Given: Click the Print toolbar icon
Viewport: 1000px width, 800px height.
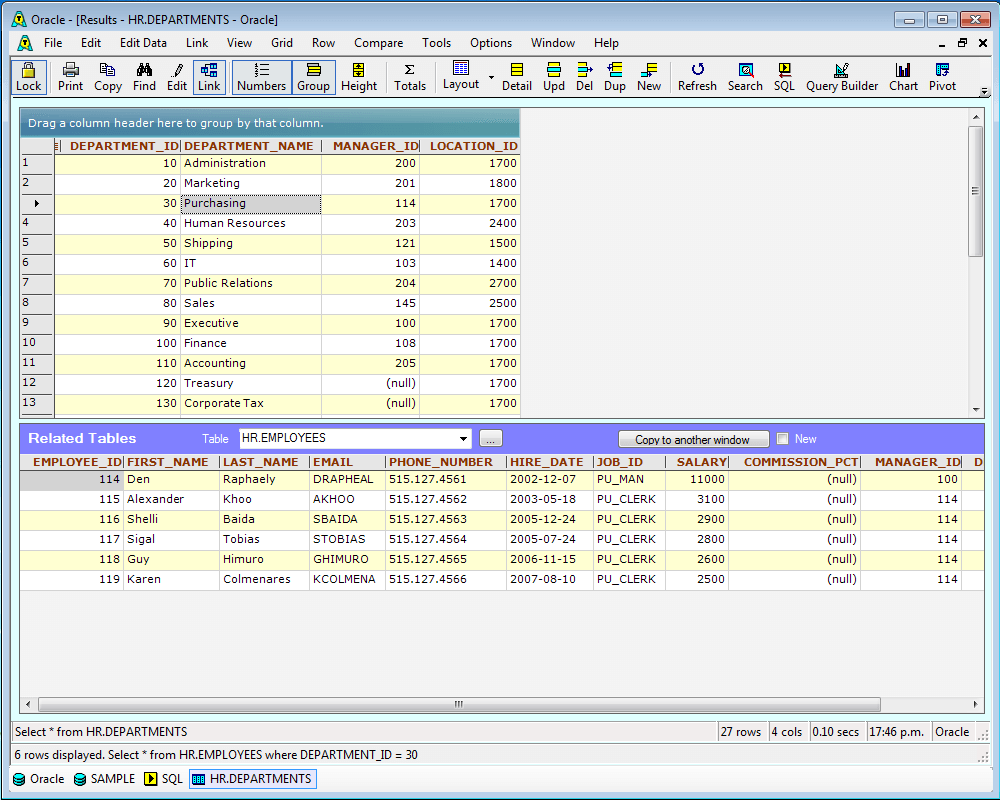Looking at the screenshot, I should click(x=70, y=77).
